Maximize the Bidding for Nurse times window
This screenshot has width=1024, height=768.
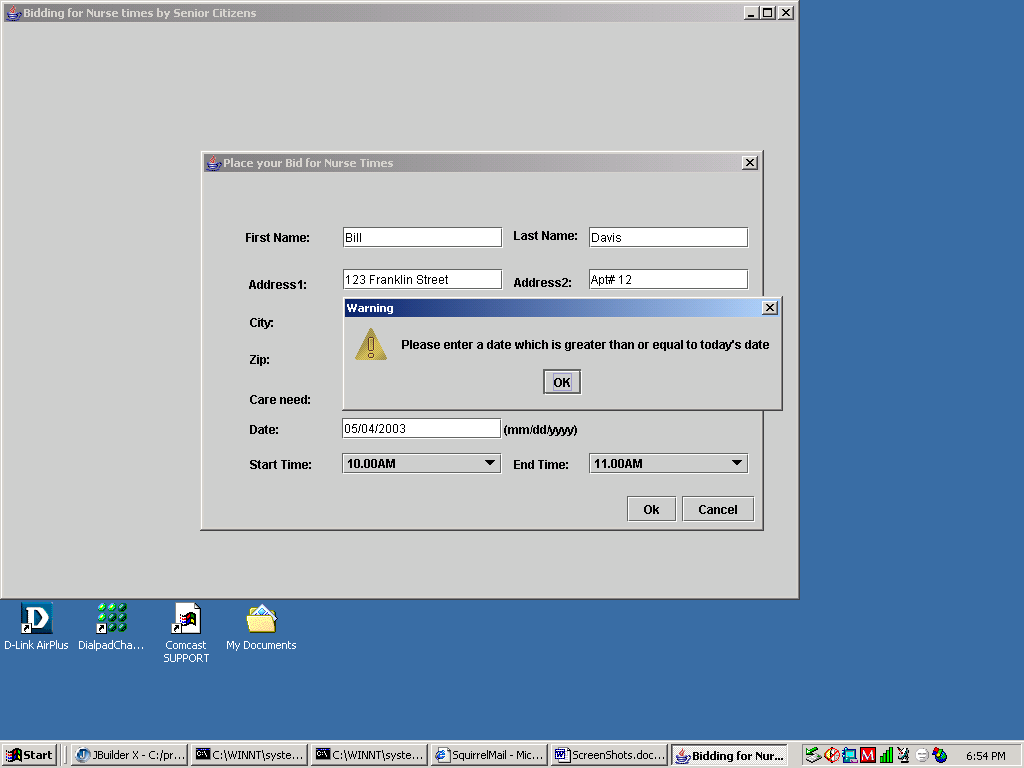click(767, 12)
